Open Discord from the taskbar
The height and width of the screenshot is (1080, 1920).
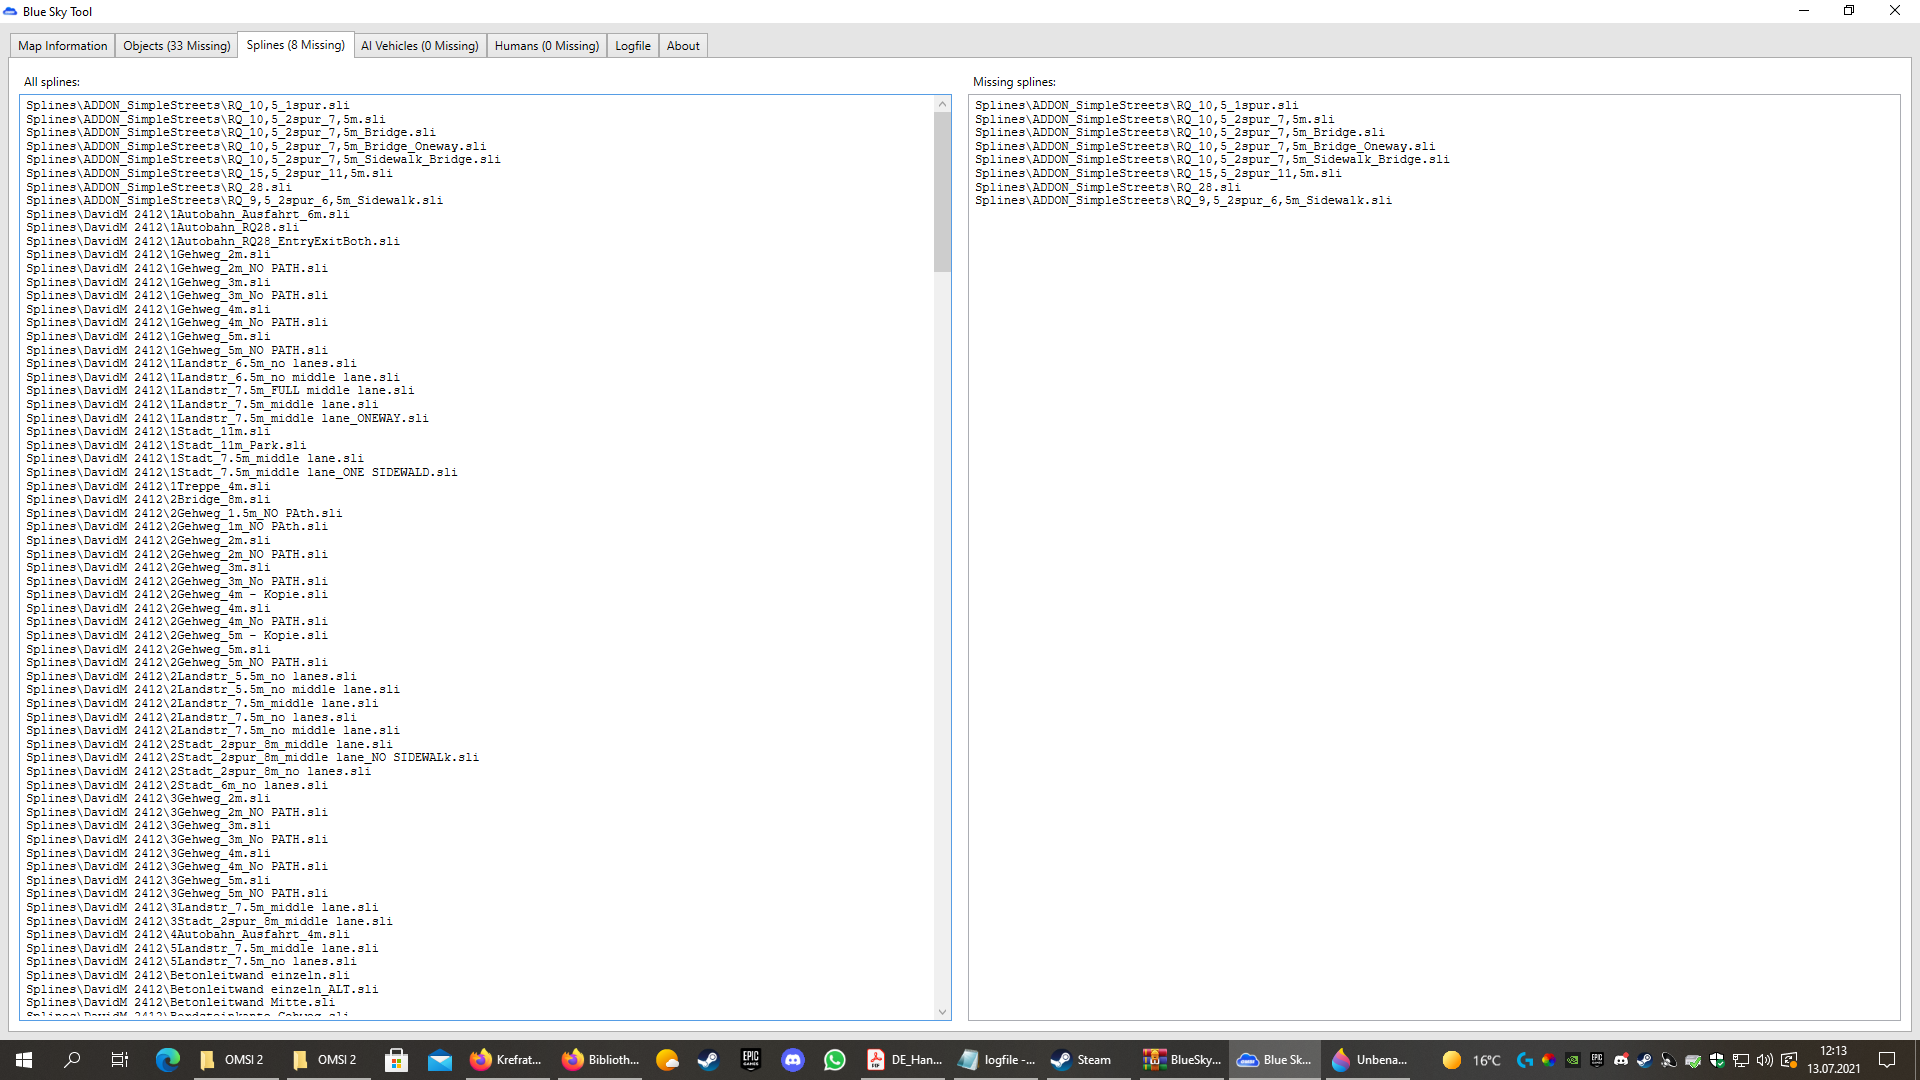[793, 1060]
